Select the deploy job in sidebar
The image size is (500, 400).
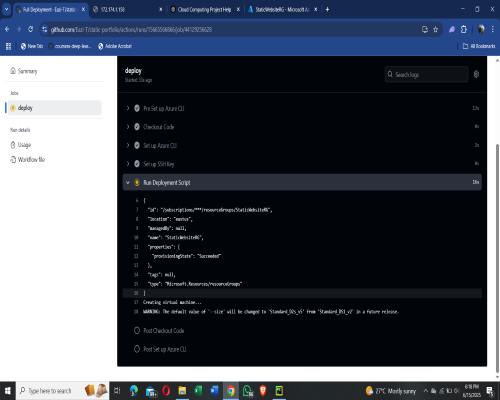click(x=55, y=108)
